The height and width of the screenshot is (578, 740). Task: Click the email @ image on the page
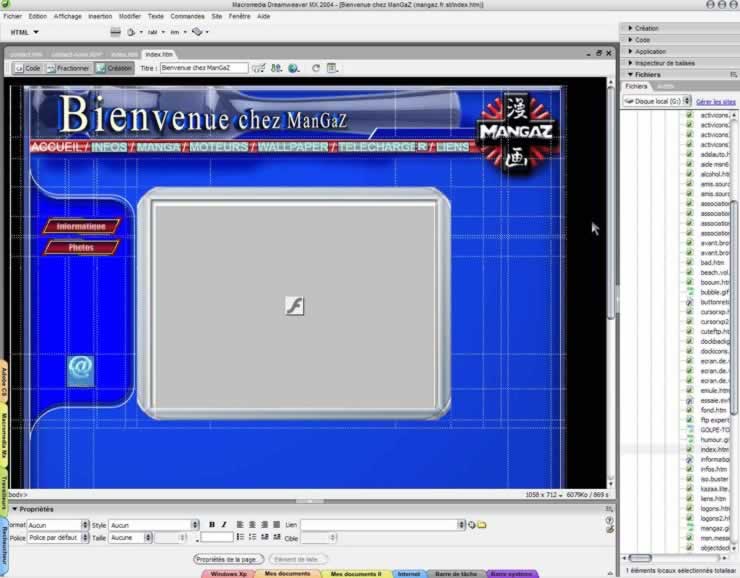pyautogui.click(x=81, y=371)
